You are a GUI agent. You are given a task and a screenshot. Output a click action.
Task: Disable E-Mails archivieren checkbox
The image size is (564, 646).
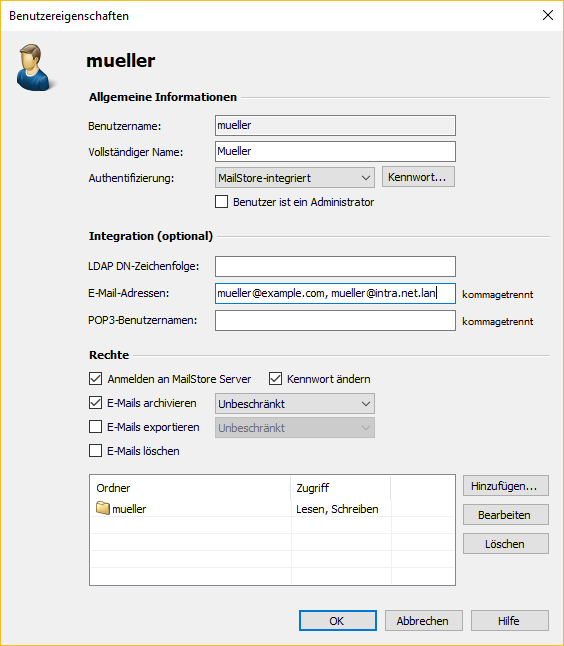click(96, 403)
